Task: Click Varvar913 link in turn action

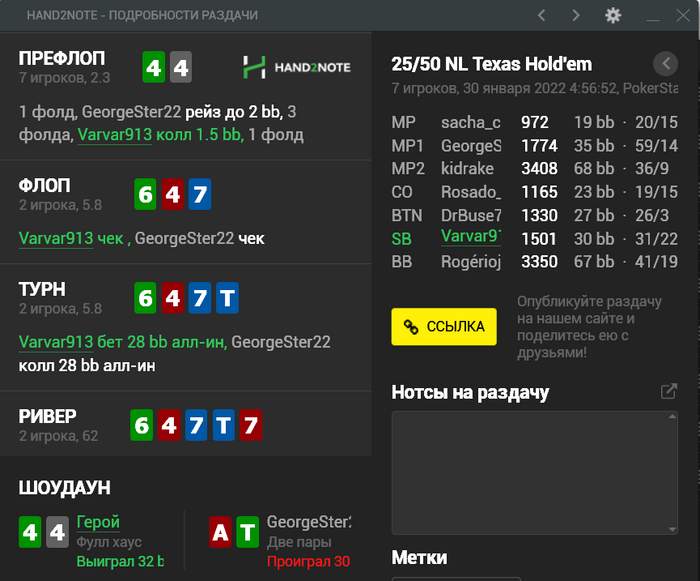Action: point(56,342)
